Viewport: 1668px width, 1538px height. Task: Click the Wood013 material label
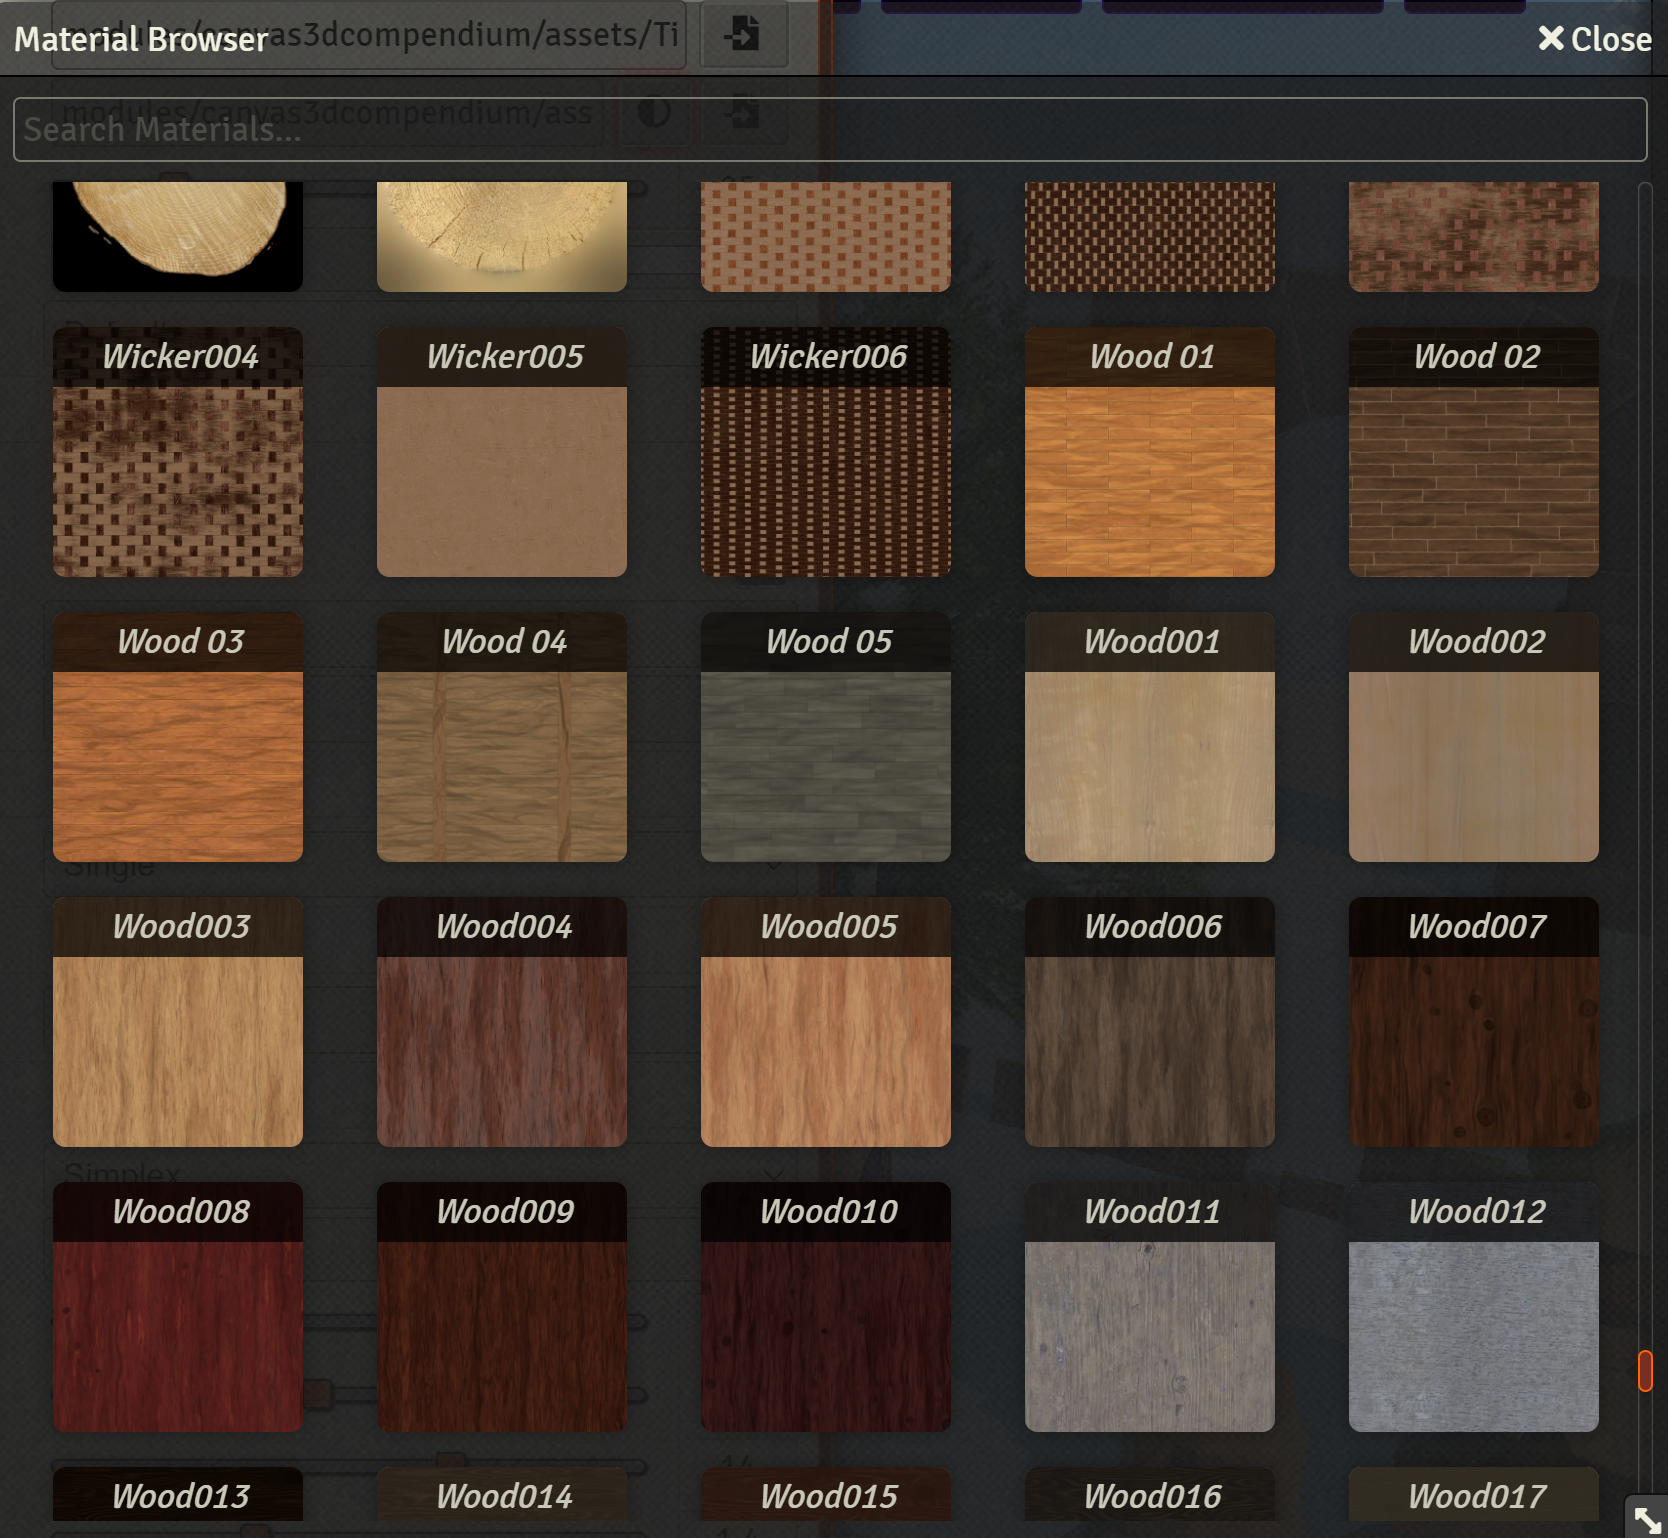(x=180, y=1496)
